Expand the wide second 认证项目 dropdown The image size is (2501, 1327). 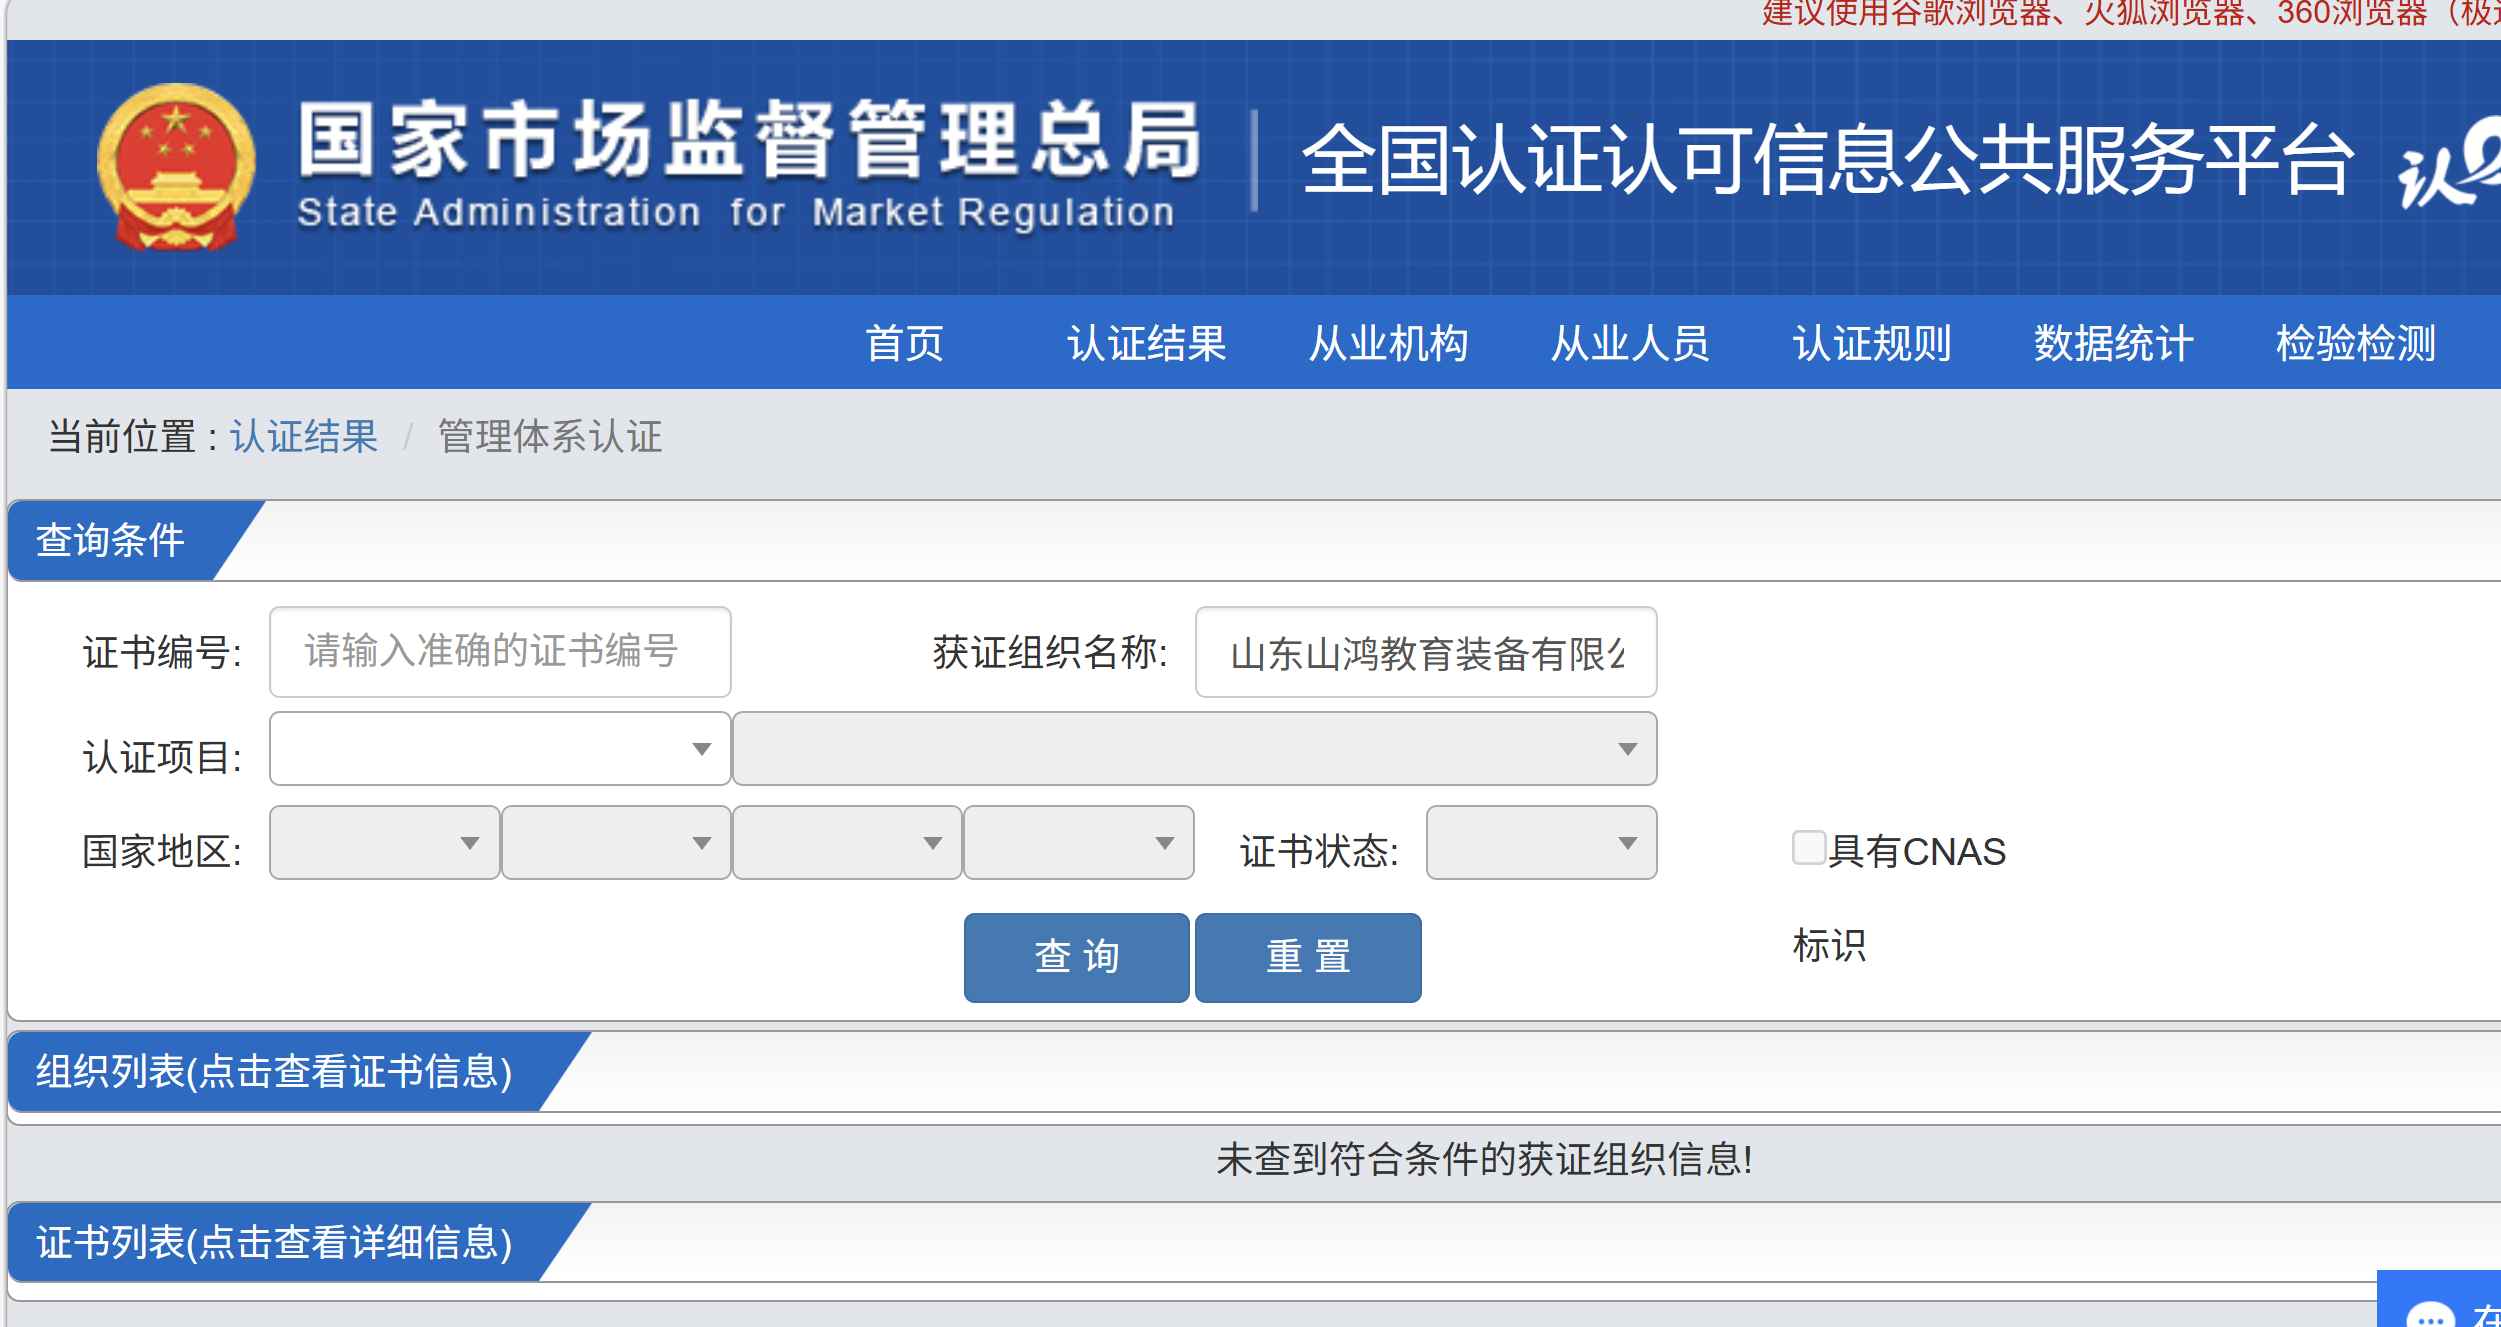point(1194,748)
